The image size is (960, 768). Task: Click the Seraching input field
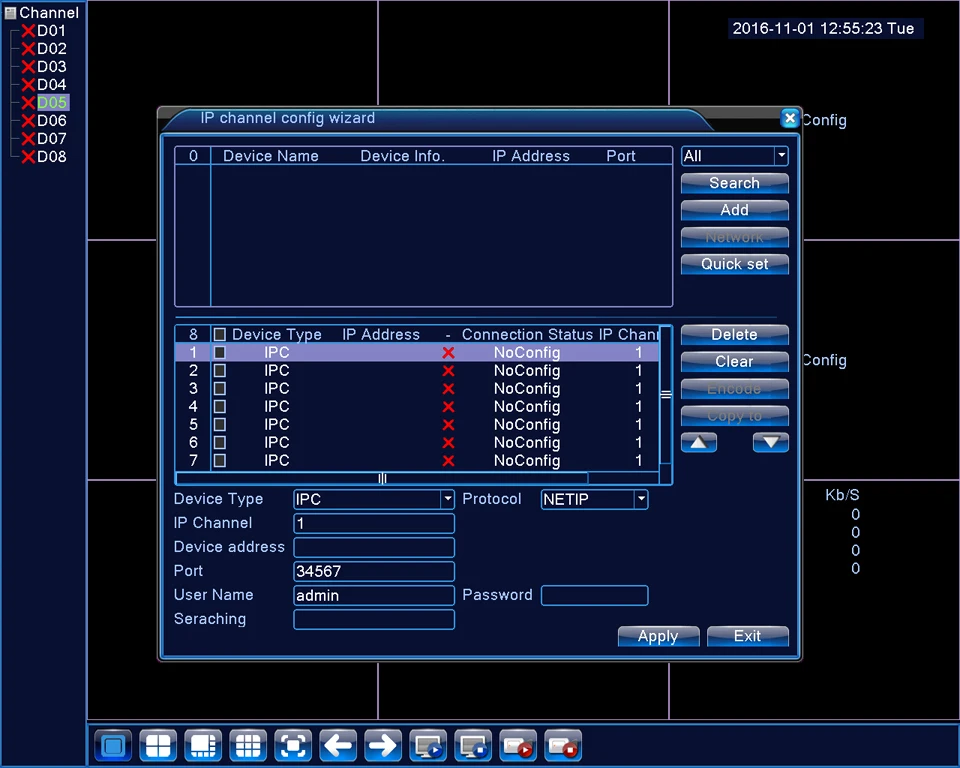(374, 619)
